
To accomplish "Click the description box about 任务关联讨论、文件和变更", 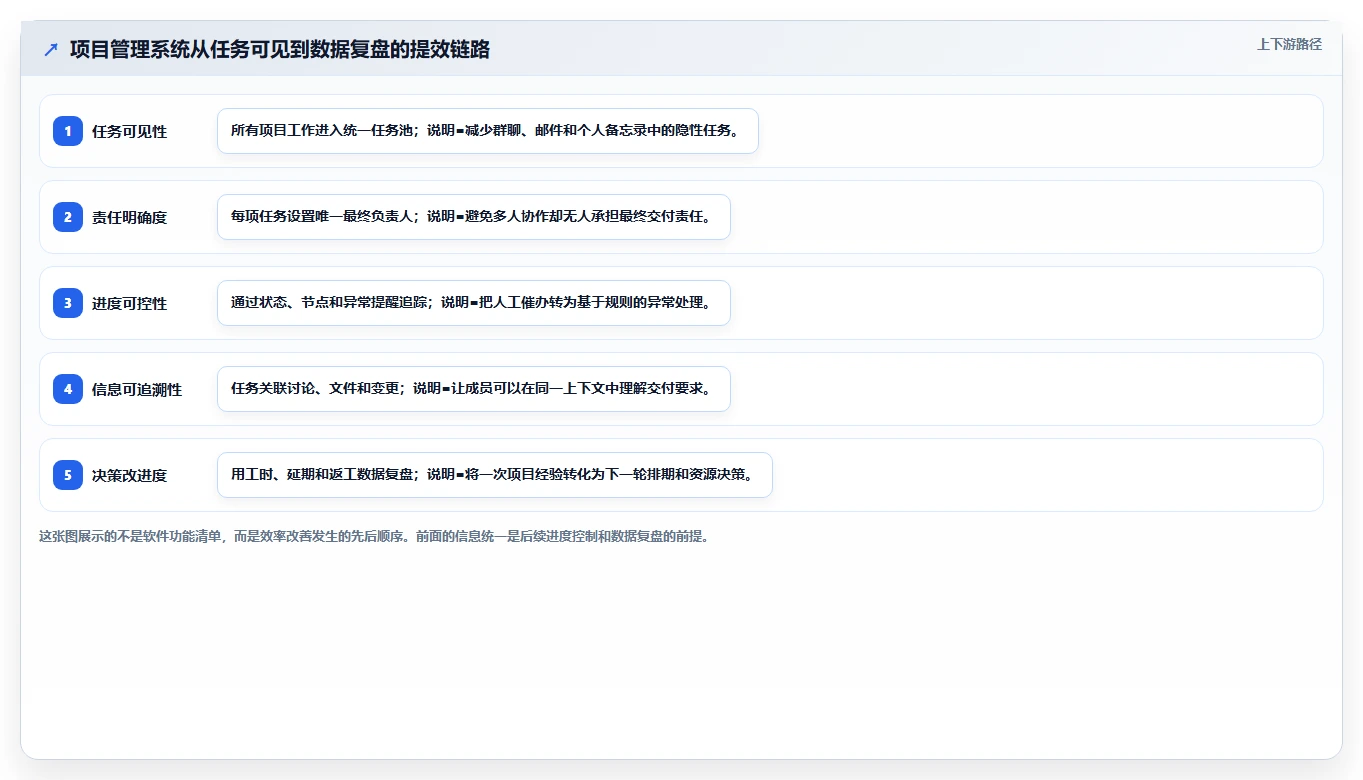I will 474,389.
